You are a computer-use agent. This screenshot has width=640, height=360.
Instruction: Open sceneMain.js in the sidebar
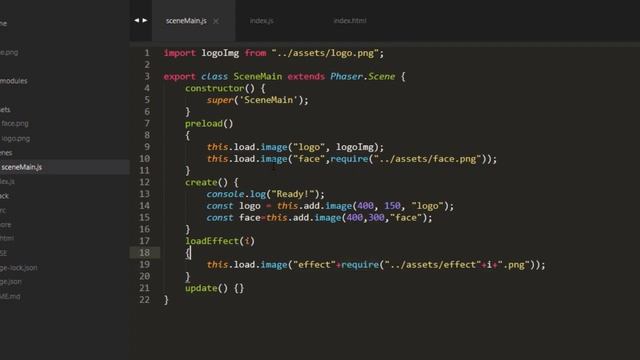pyautogui.click(x=22, y=167)
